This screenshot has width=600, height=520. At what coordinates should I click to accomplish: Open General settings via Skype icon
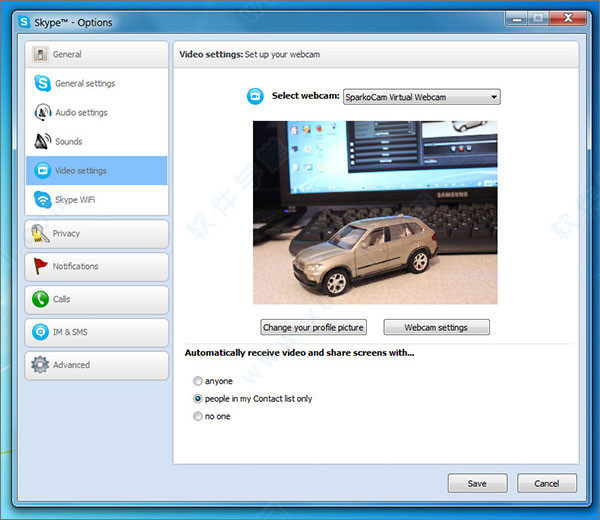[42, 83]
